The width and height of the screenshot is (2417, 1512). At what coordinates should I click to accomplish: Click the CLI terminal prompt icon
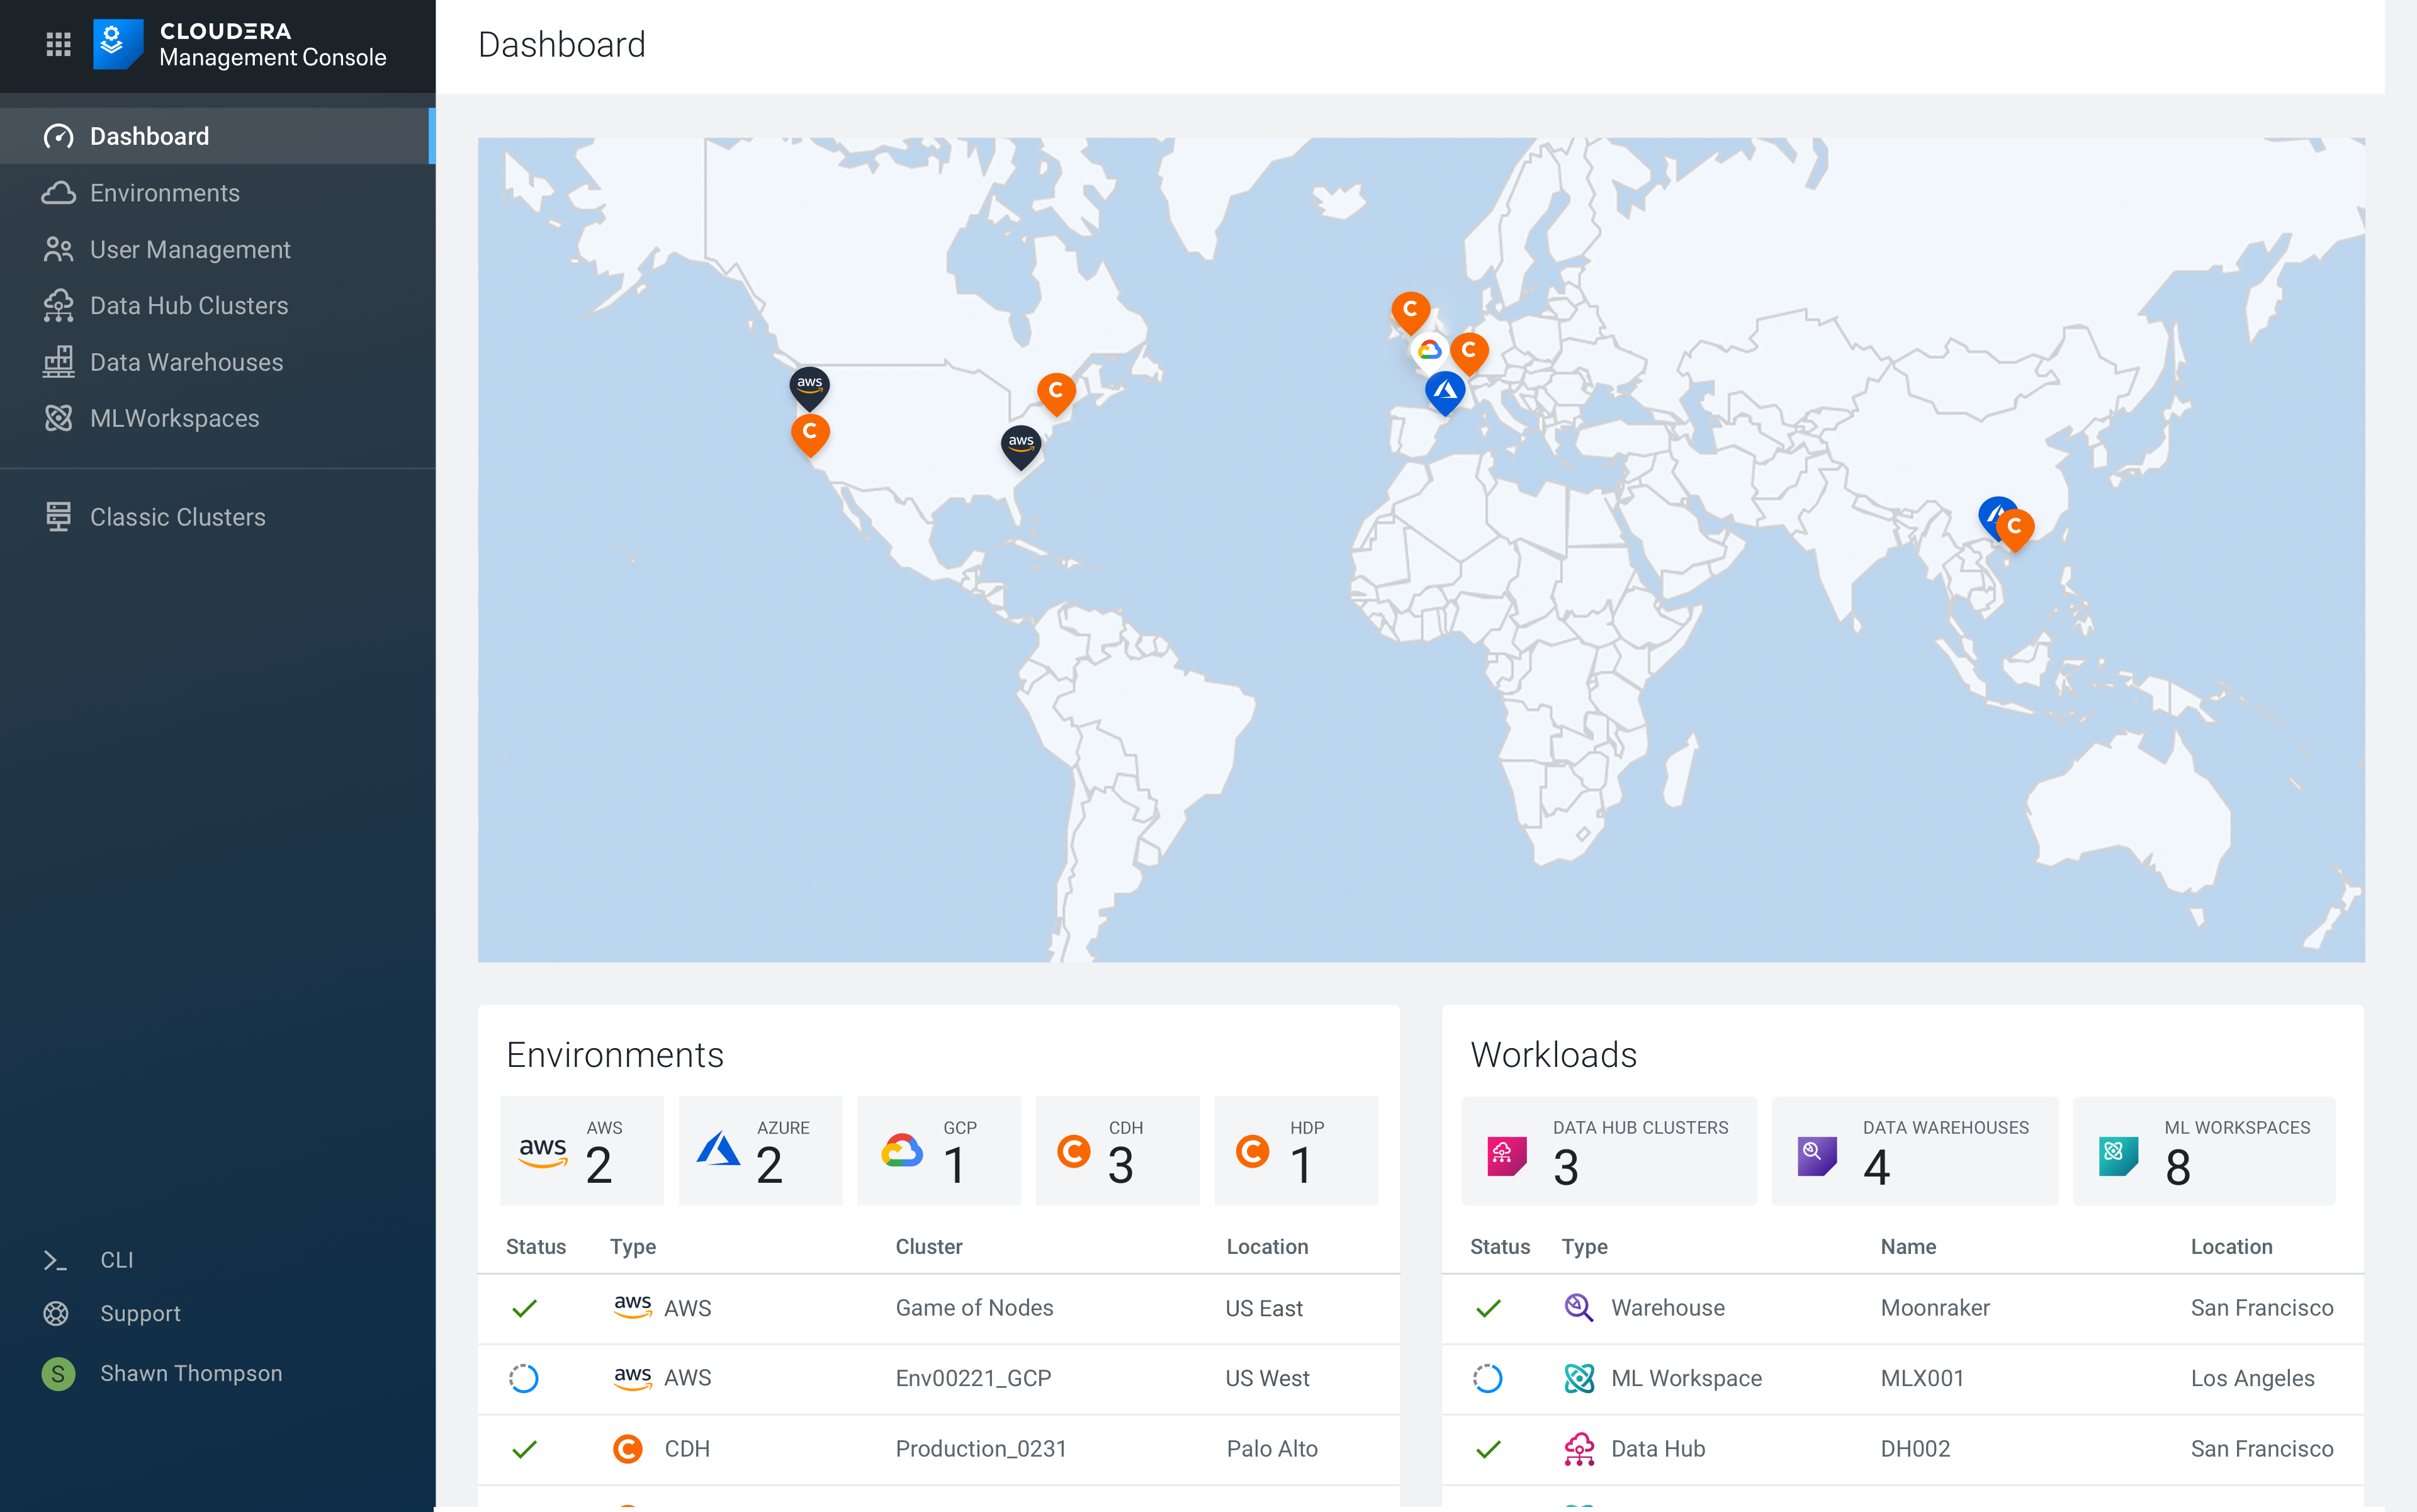[55, 1260]
